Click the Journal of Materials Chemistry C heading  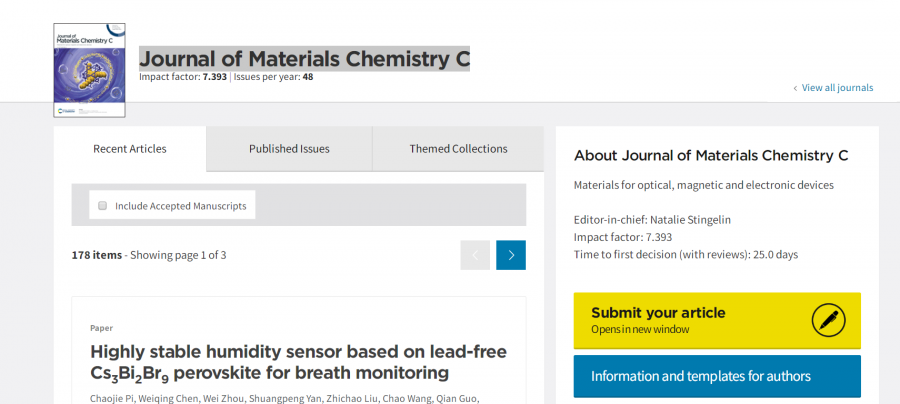pos(304,59)
